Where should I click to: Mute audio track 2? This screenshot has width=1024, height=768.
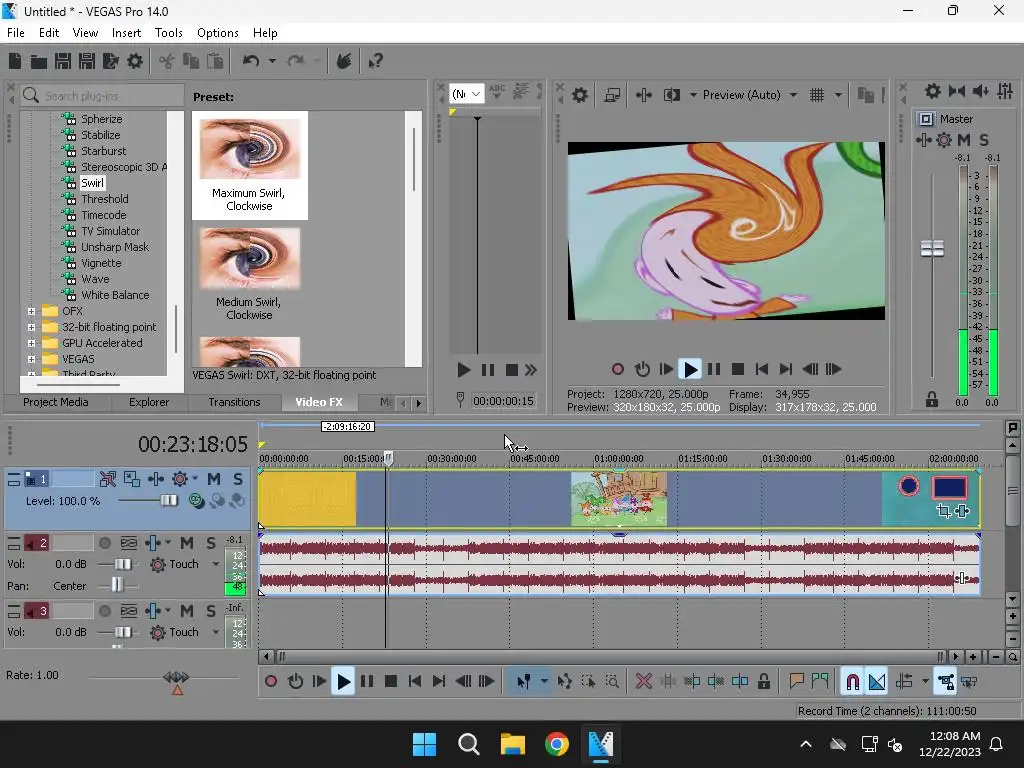click(x=187, y=543)
